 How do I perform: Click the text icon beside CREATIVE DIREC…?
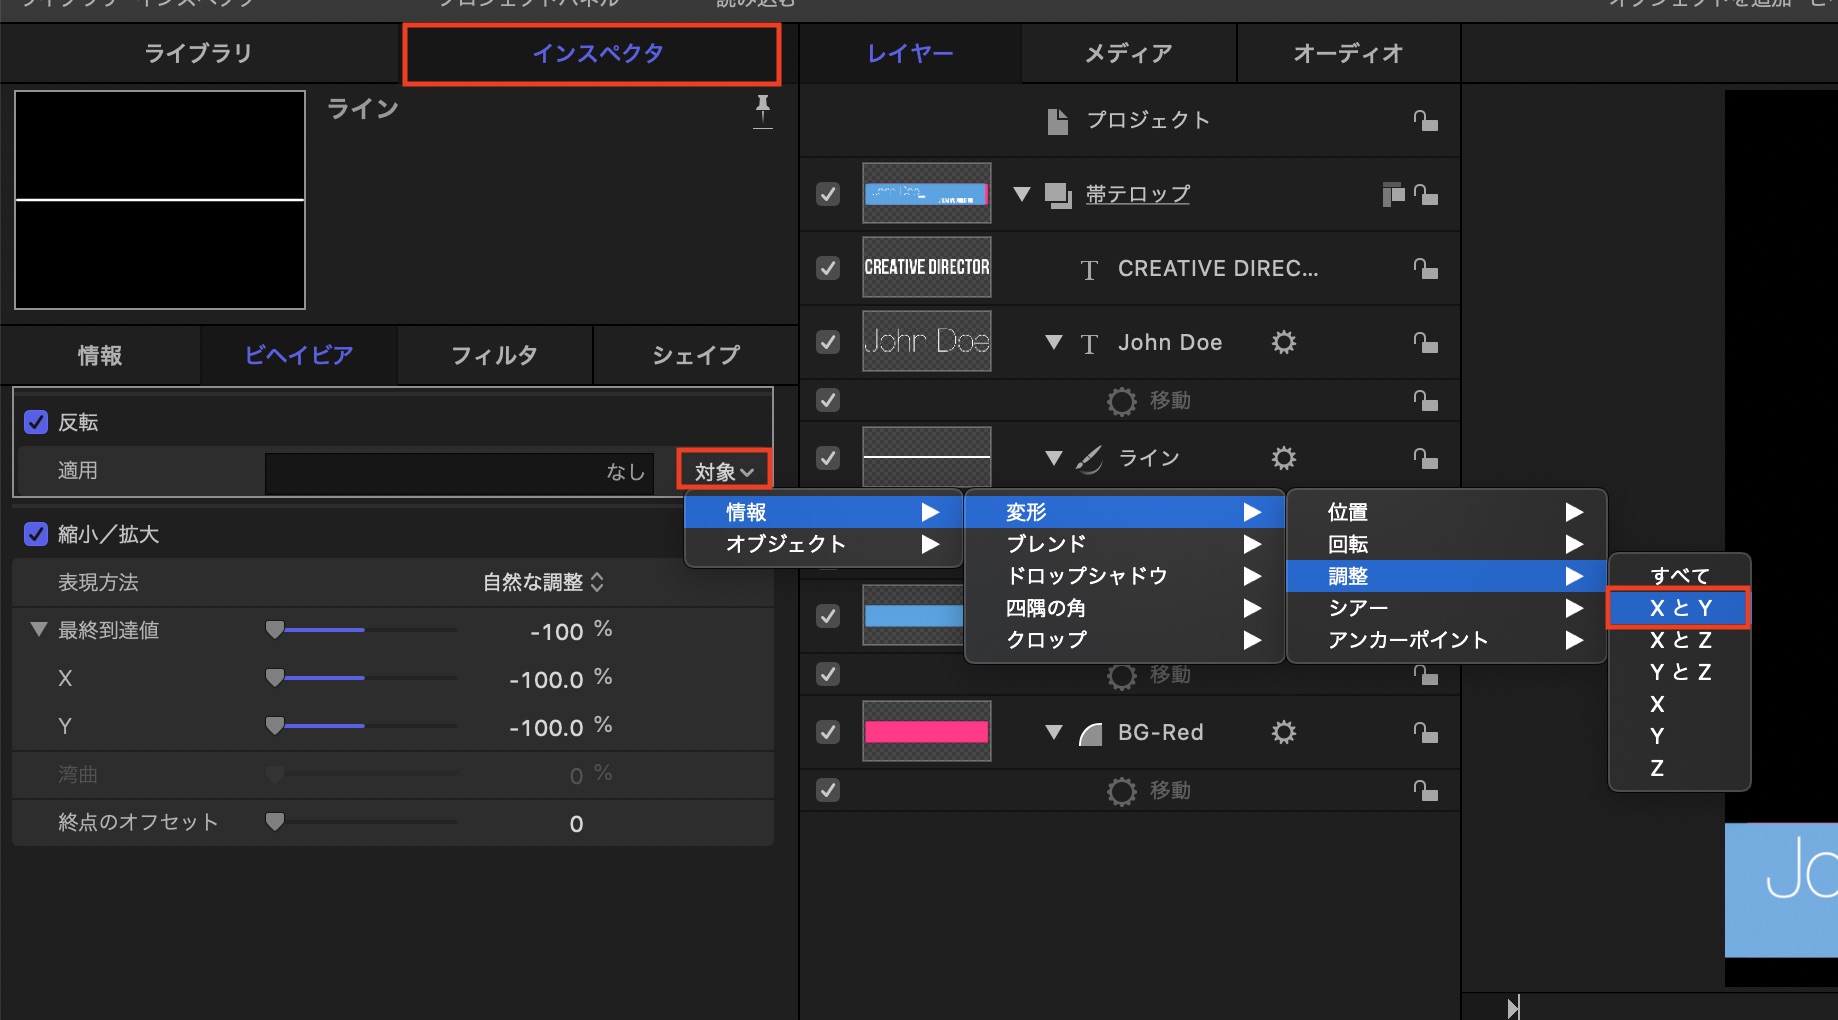[1089, 270]
